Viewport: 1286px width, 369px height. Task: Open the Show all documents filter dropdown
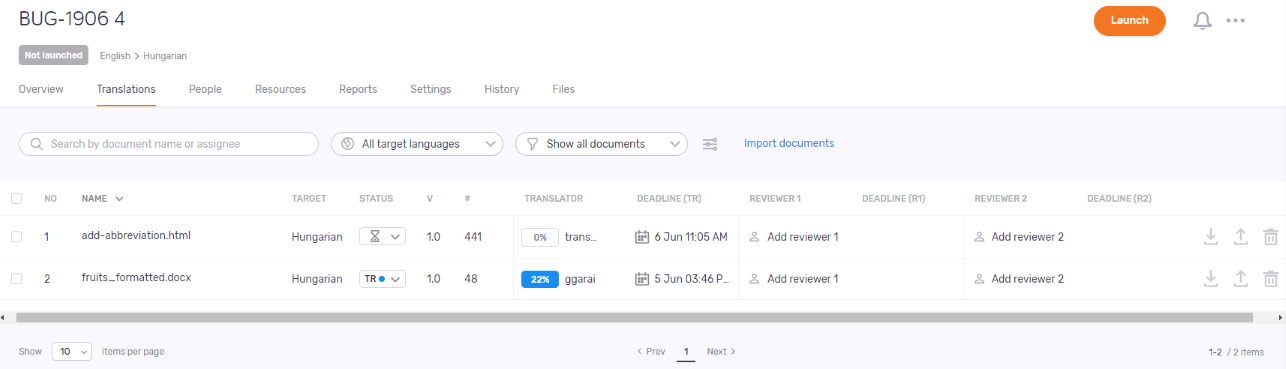tap(601, 144)
